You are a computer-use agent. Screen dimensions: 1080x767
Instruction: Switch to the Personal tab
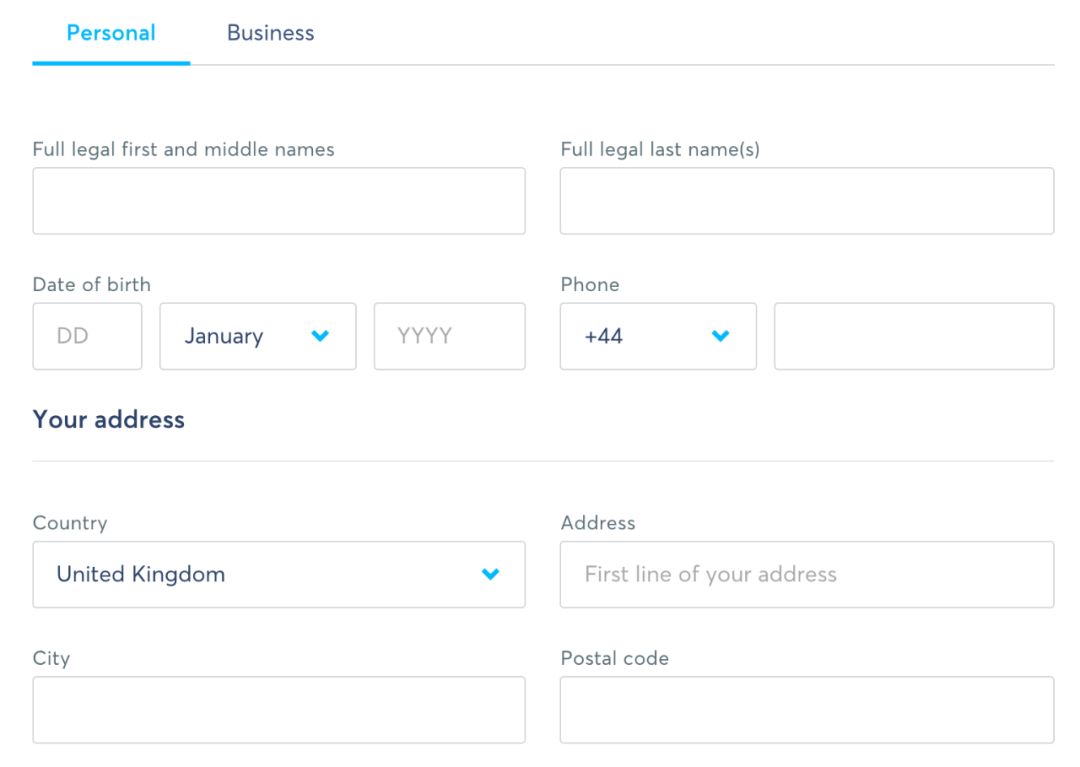tap(111, 33)
